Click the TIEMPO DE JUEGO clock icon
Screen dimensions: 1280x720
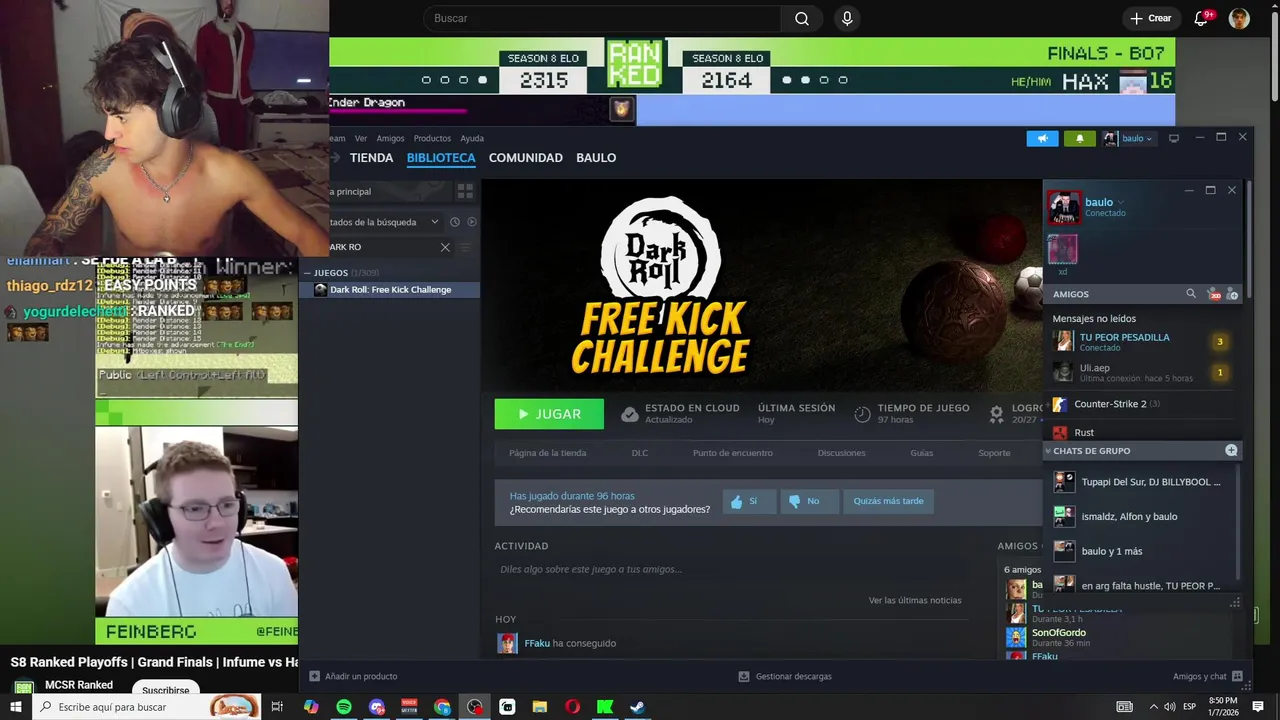(x=862, y=414)
